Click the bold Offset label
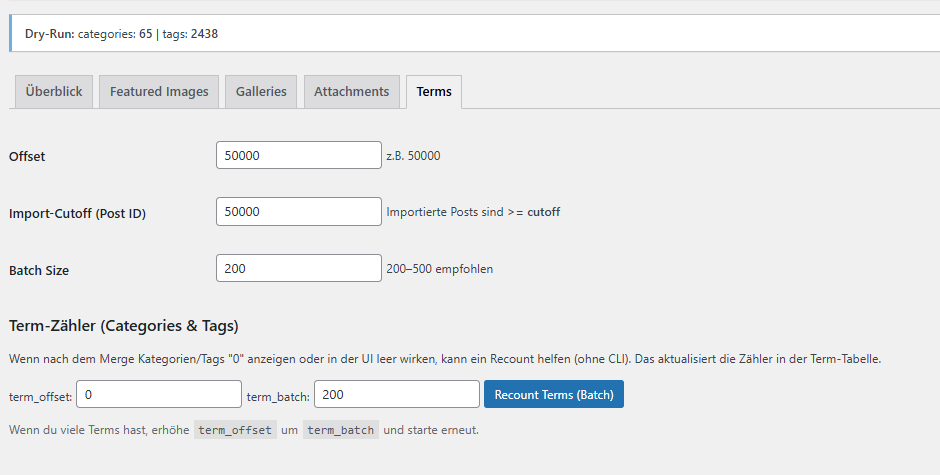Image resolution: width=940 pixels, height=475 pixels. click(27, 156)
